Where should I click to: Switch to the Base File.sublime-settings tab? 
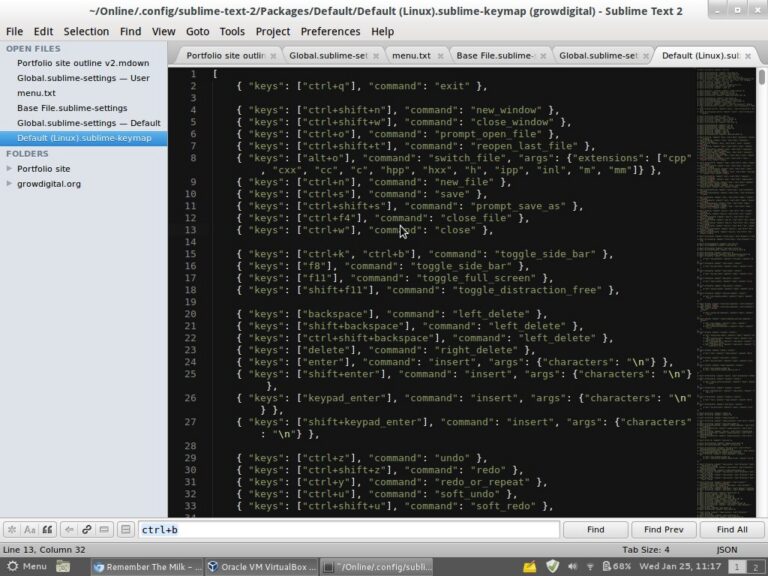(x=496, y=56)
